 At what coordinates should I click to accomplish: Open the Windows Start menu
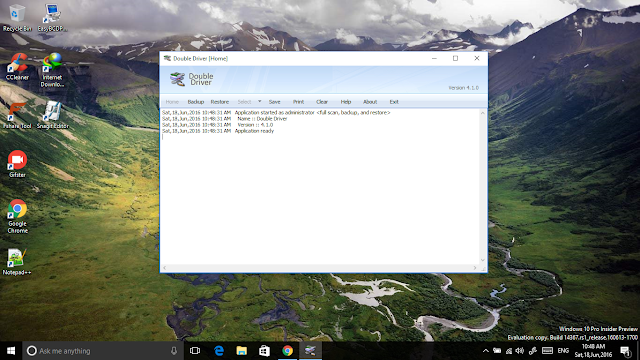[11, 351]
